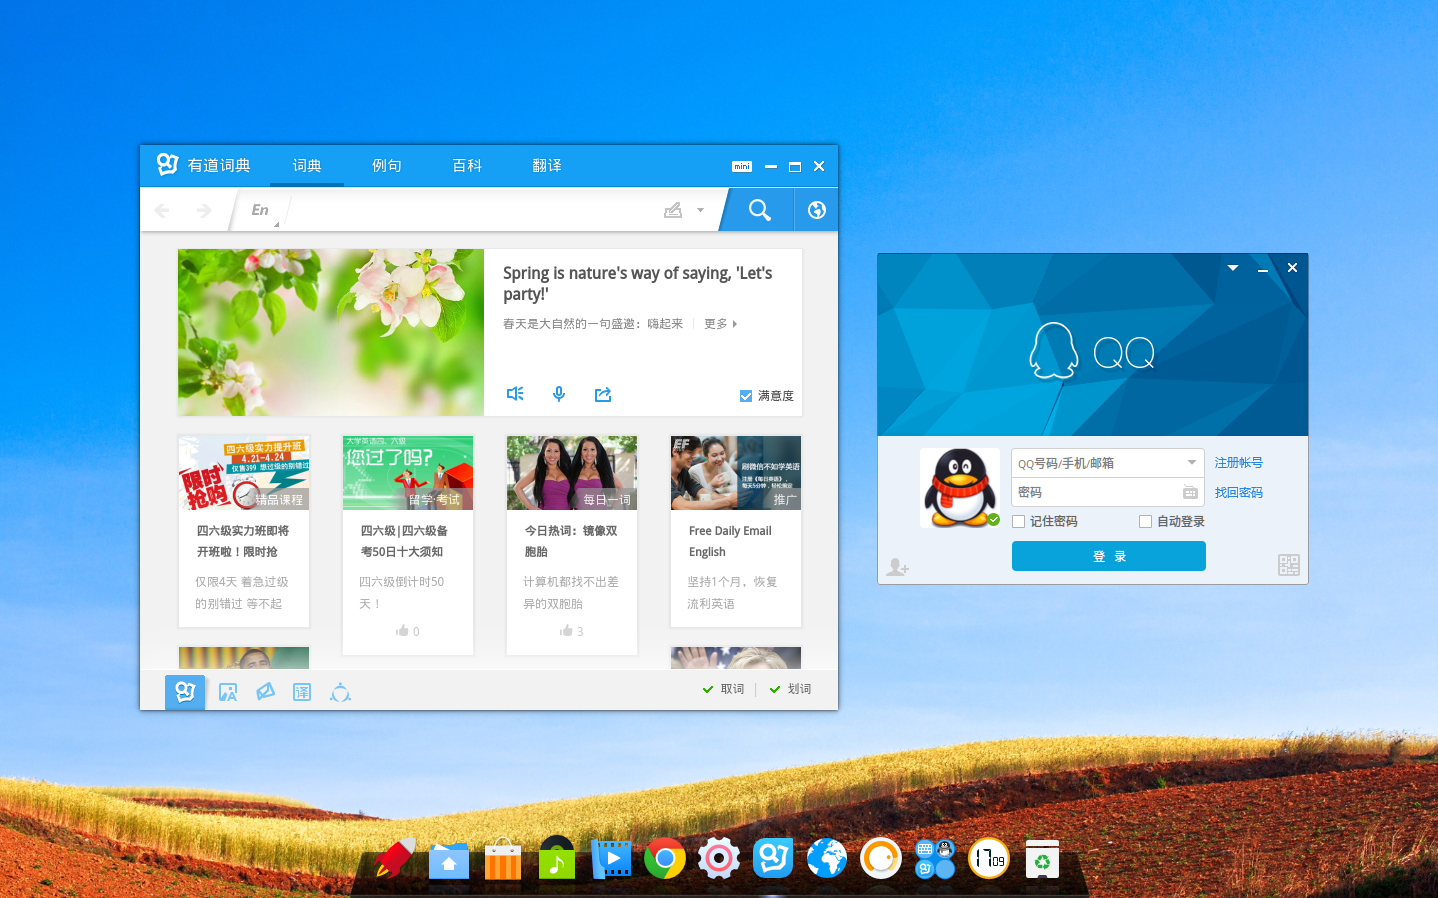Image resolution: width=1438 pixels, height=898 pixels.
Task: Select the Youdao home icon in bottom toolbar
Action: tap(185, 692)
